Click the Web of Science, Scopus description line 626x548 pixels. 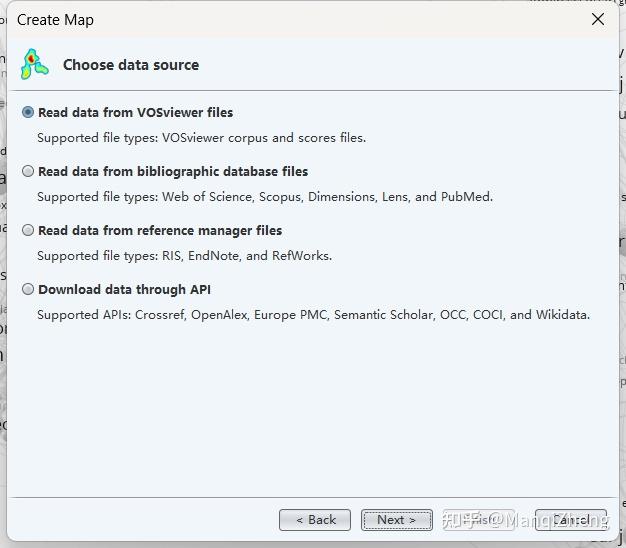(x=265, y=197)
